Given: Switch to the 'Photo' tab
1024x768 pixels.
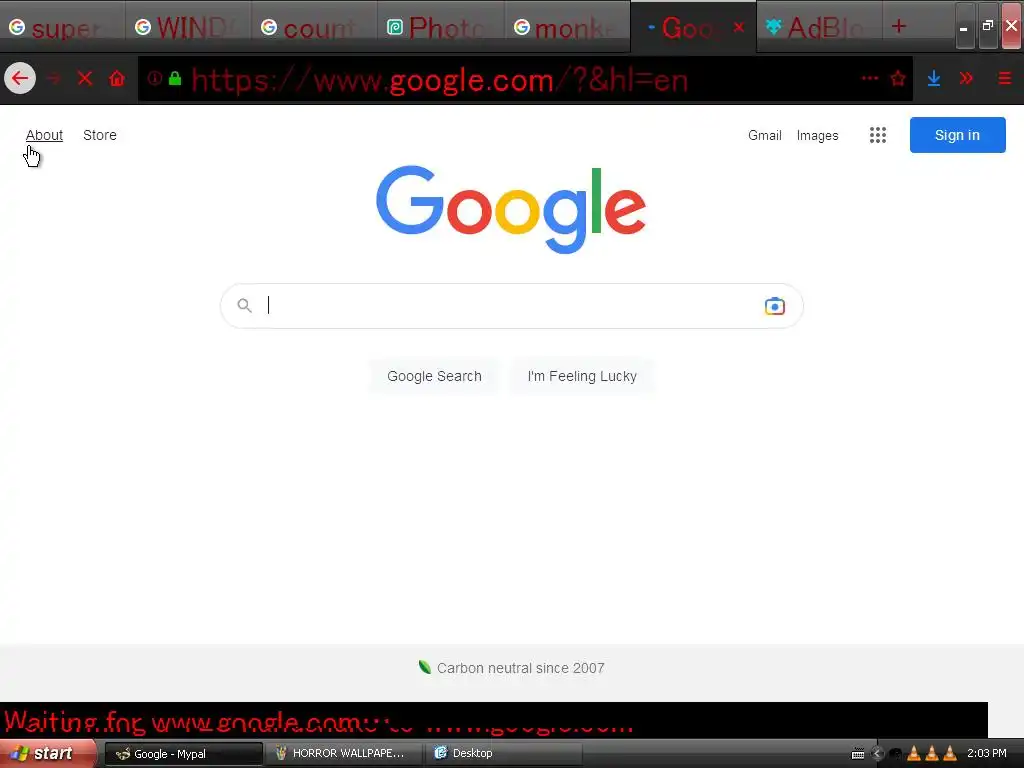Looking at the screenshot, I should (441, 27).
